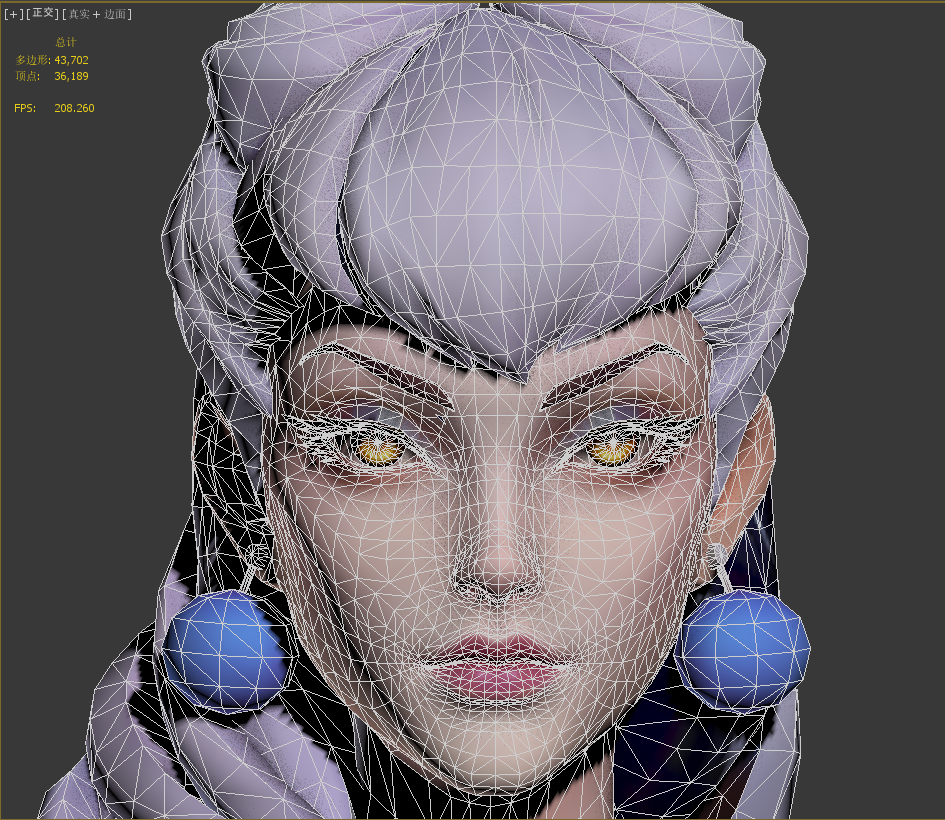945x820 pixels.
Task: Click the 总计 statistics header
Action: tap(66, 42)
